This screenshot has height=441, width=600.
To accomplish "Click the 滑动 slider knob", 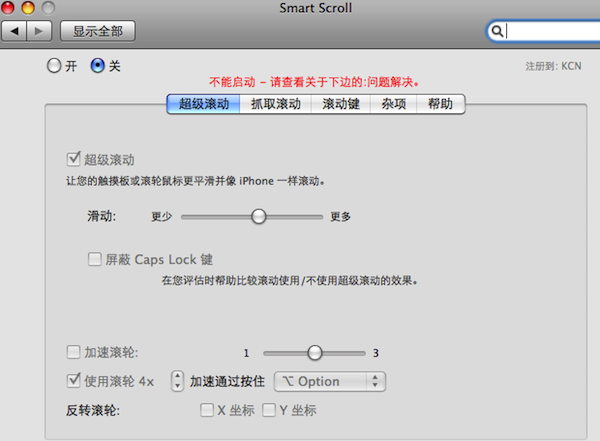I will pyautogui.click(x=259, y=217).
